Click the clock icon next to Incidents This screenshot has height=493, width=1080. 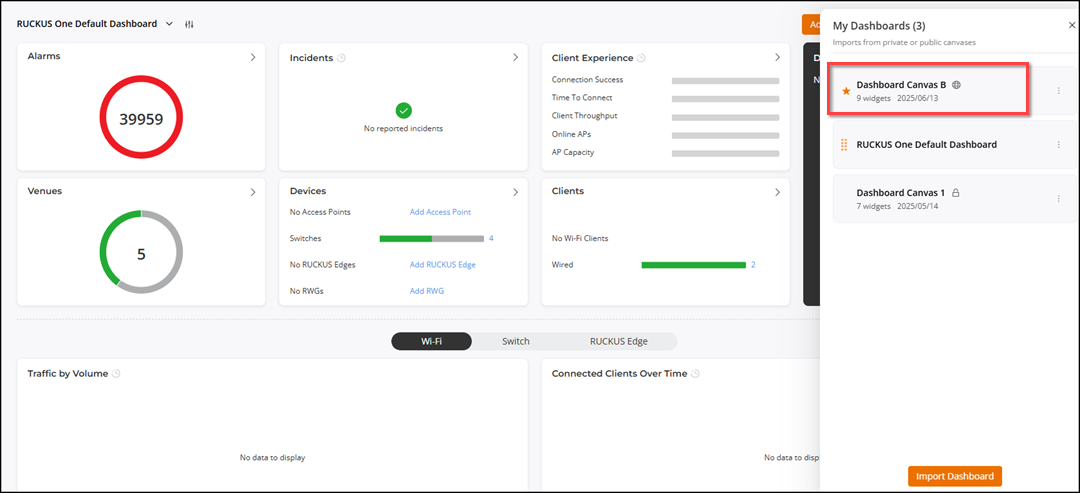pyautogui.click(x=341, y=58)
